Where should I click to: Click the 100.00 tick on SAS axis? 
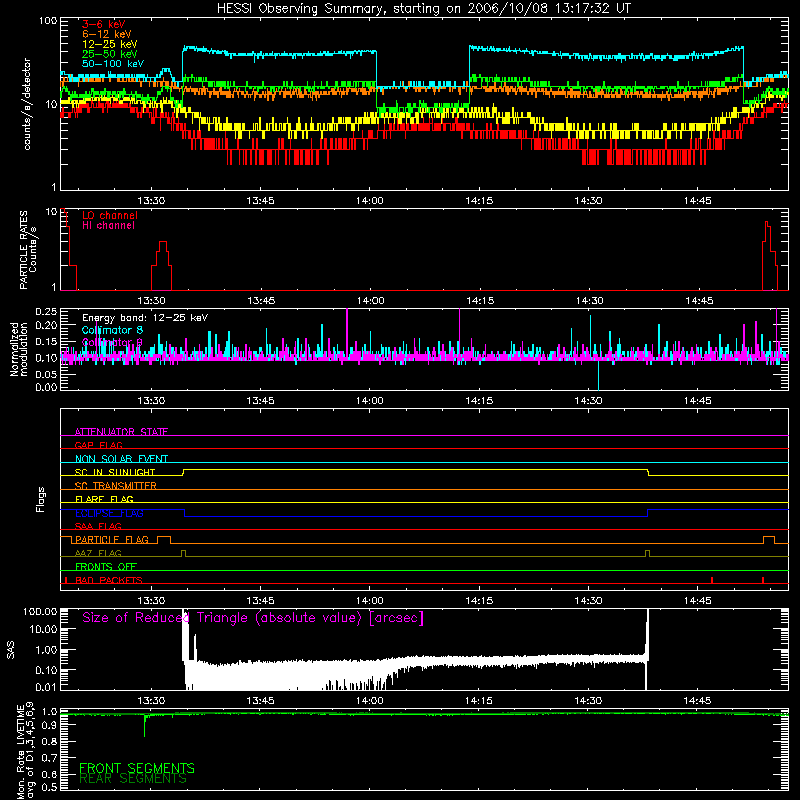click(40, 611)
